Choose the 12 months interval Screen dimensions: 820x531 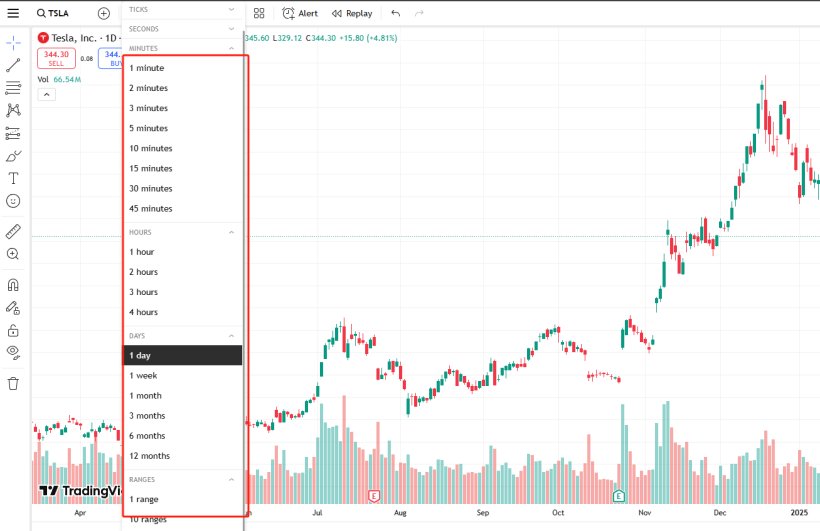tap(182, 456)
